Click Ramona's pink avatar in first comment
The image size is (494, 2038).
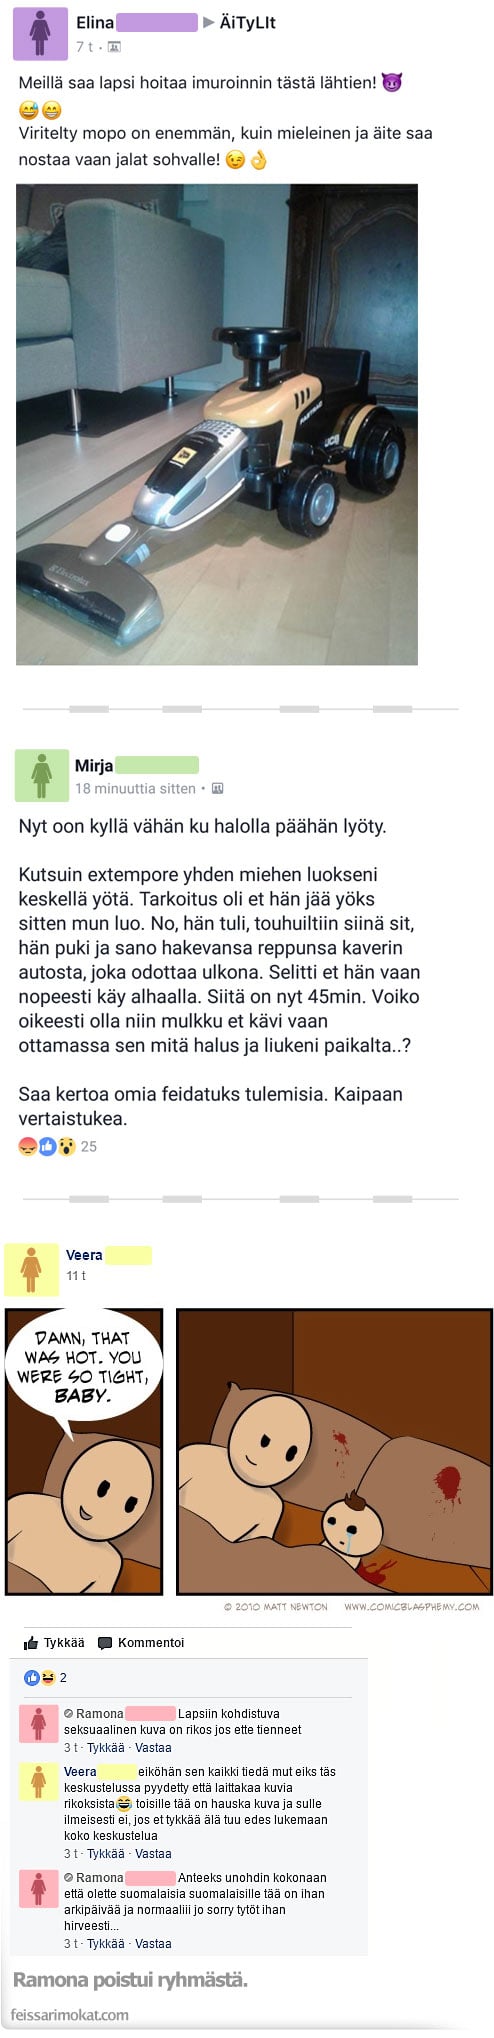click(x=40, y=1724)
